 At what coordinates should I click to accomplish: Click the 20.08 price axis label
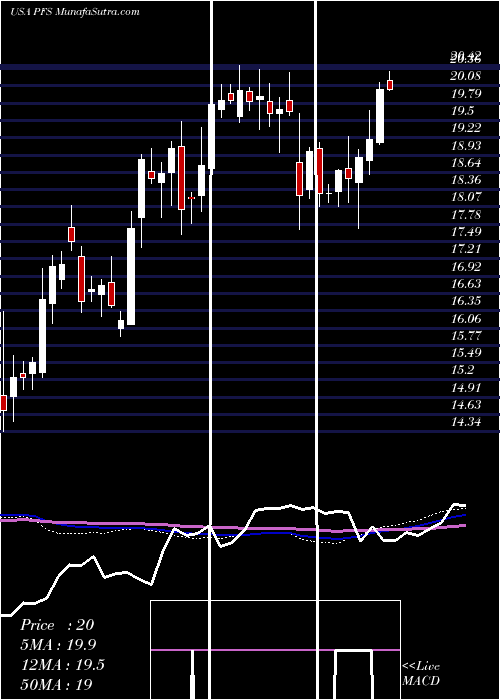pos(466,76)
